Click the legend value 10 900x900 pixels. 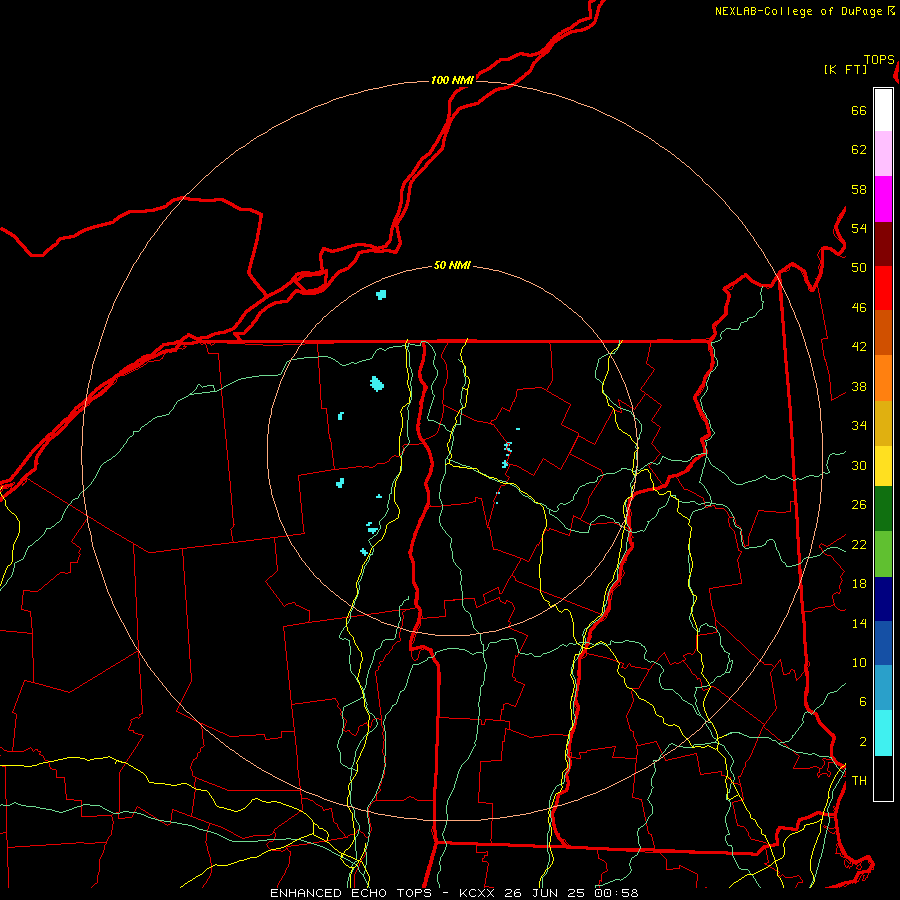click(x=859, y=663)
